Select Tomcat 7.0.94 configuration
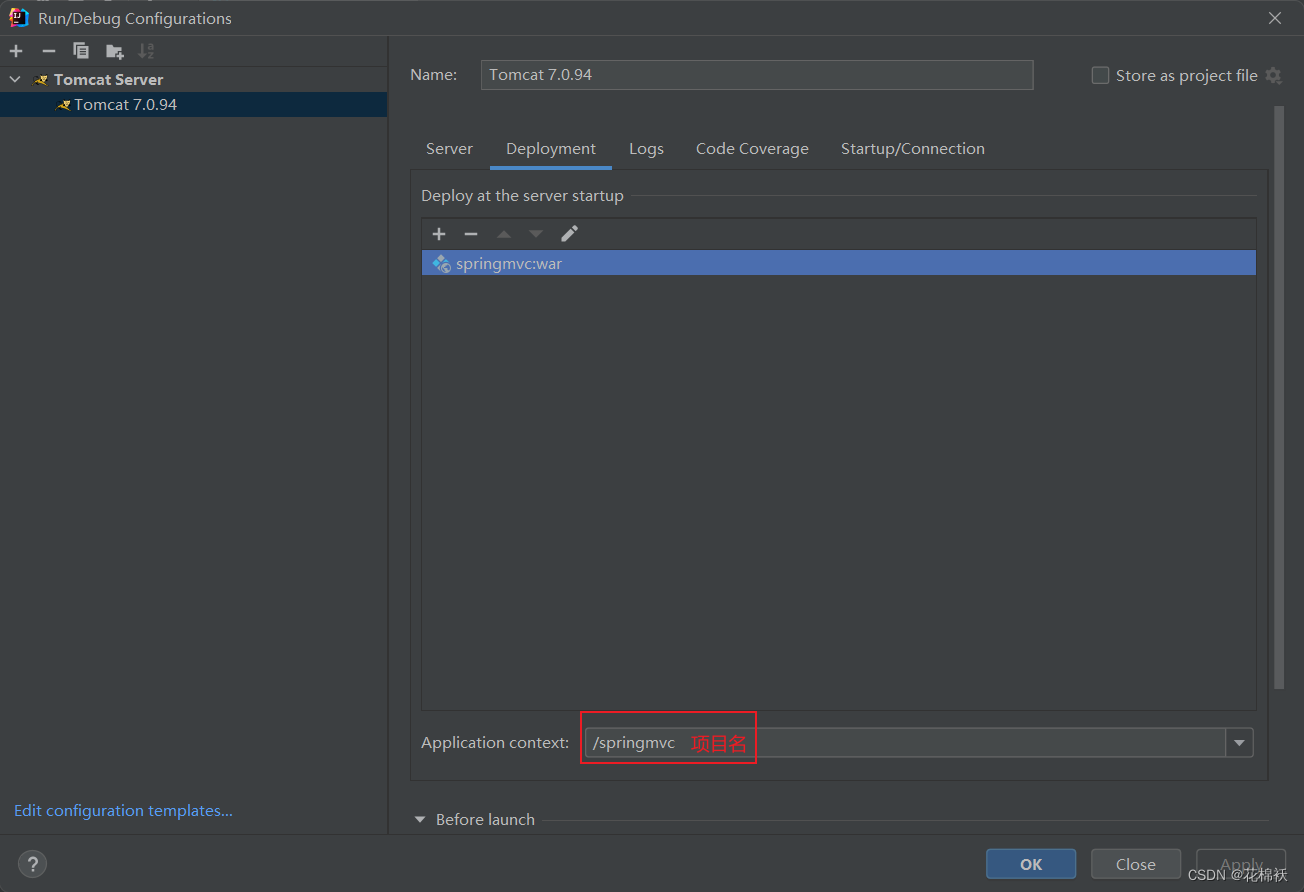The height and width of the screenshot is (892, 1304). [193, 104]
